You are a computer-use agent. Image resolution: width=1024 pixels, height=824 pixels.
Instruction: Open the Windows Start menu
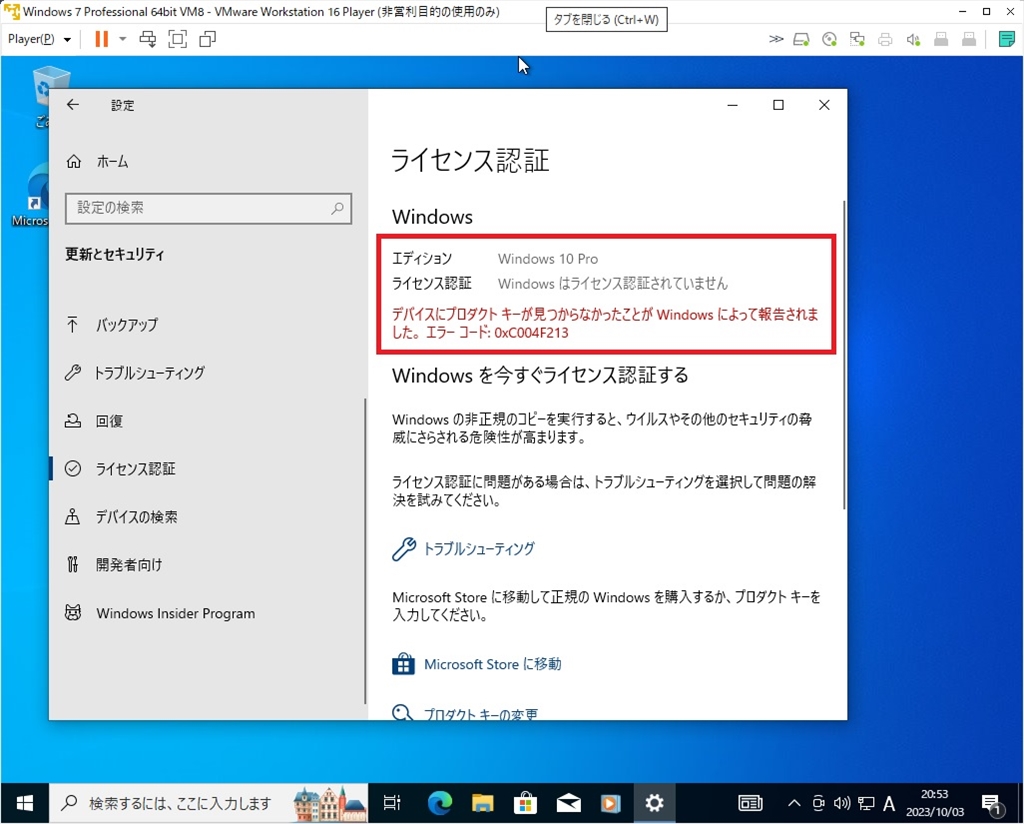pyautogui.click(x=25, y=803)
